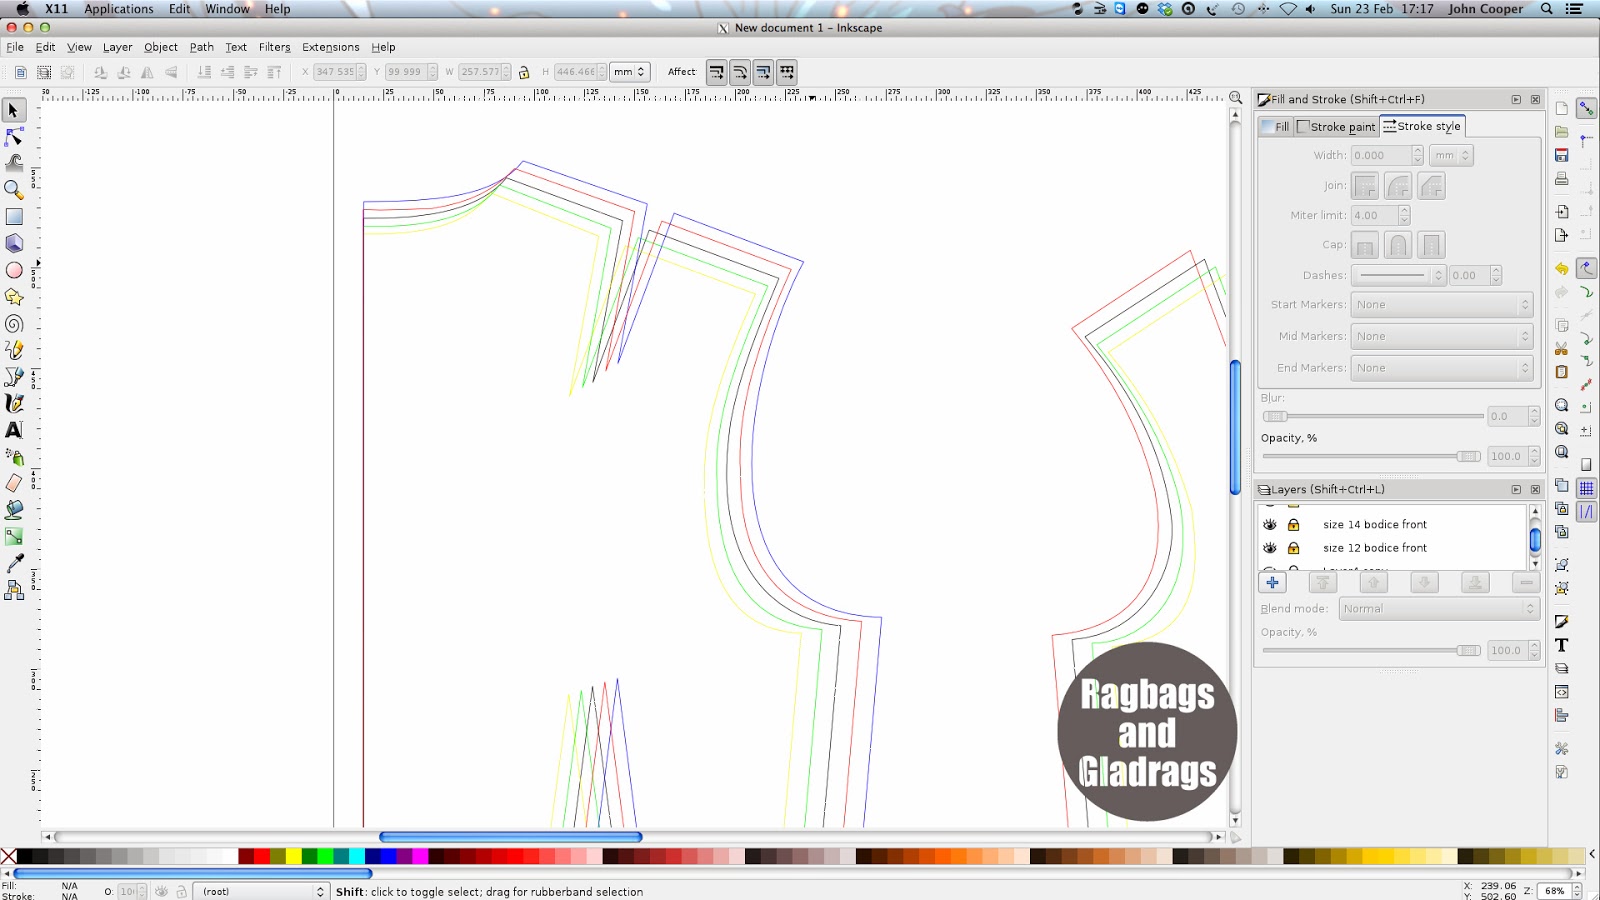
Task: Open the Filters menu
Action: pyautogui.click(x=274, y=47)
